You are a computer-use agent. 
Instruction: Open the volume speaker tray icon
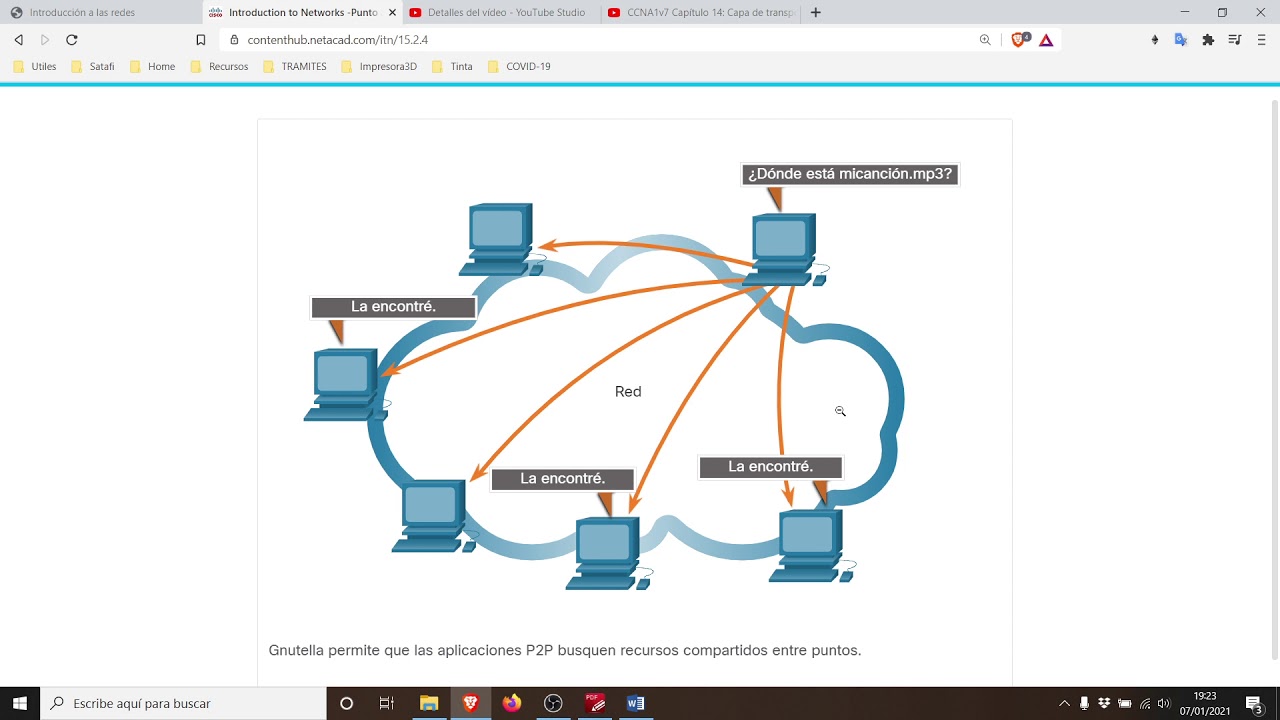[x=1164, y=703]
